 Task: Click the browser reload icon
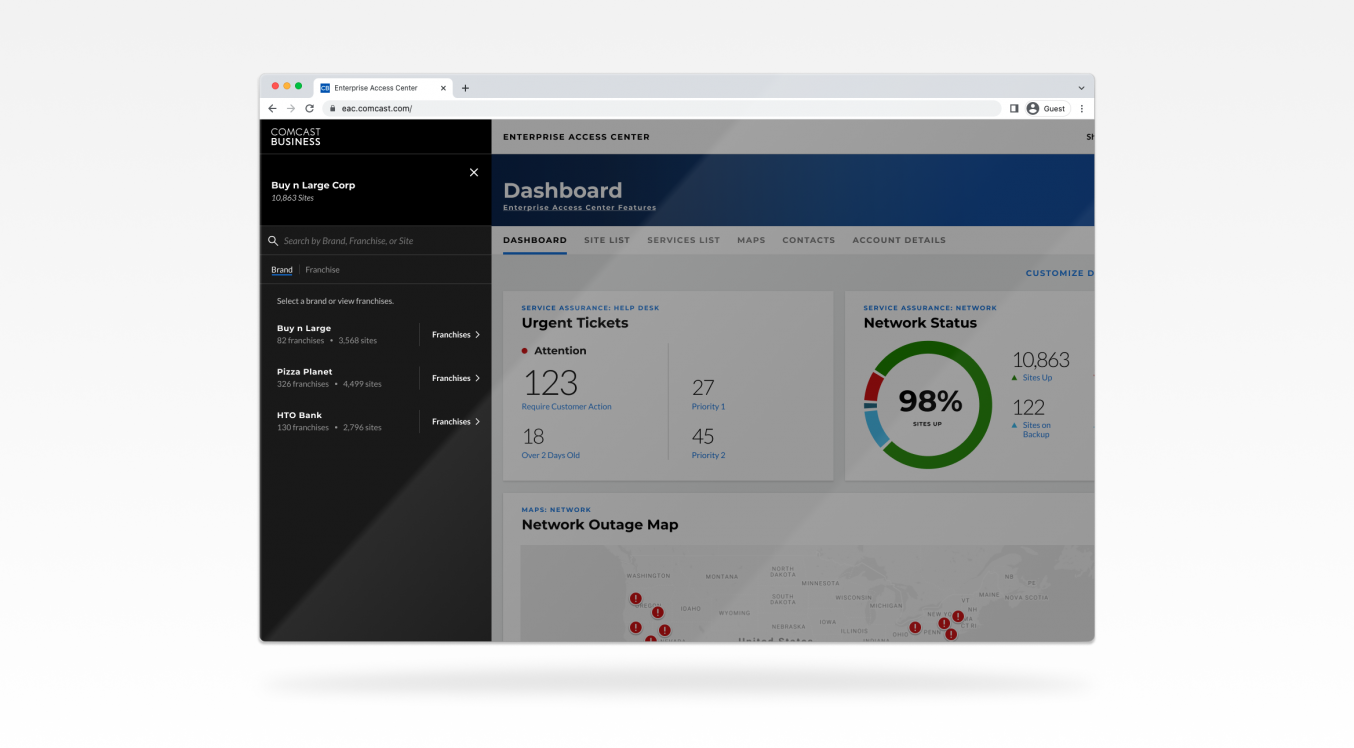310,108
